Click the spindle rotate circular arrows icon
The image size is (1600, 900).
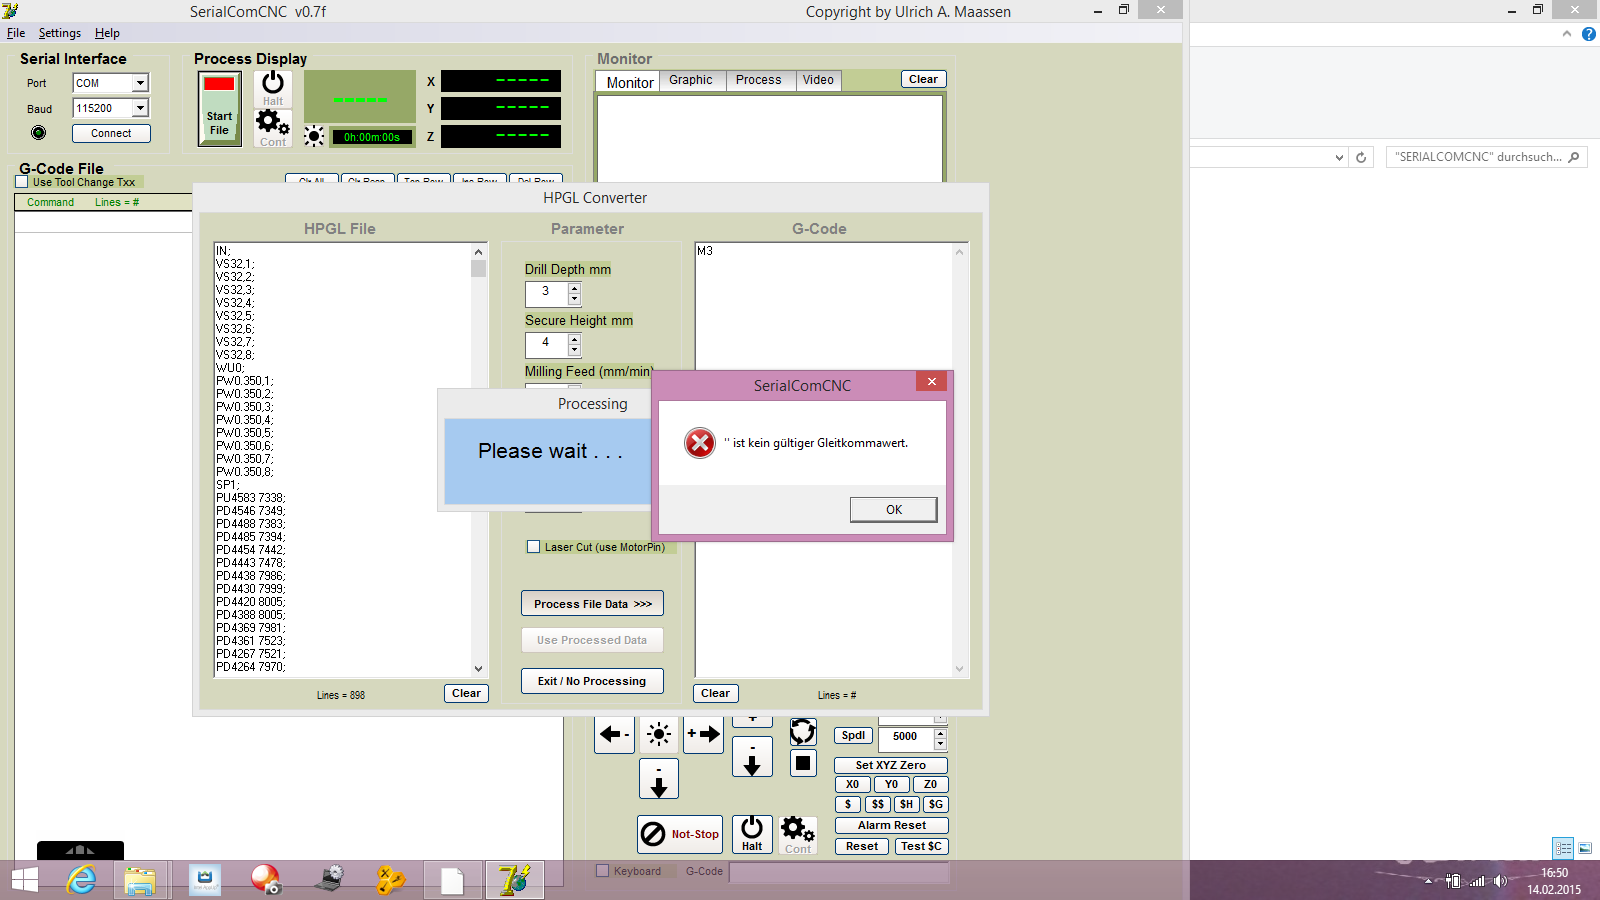[x=803, y=732]
